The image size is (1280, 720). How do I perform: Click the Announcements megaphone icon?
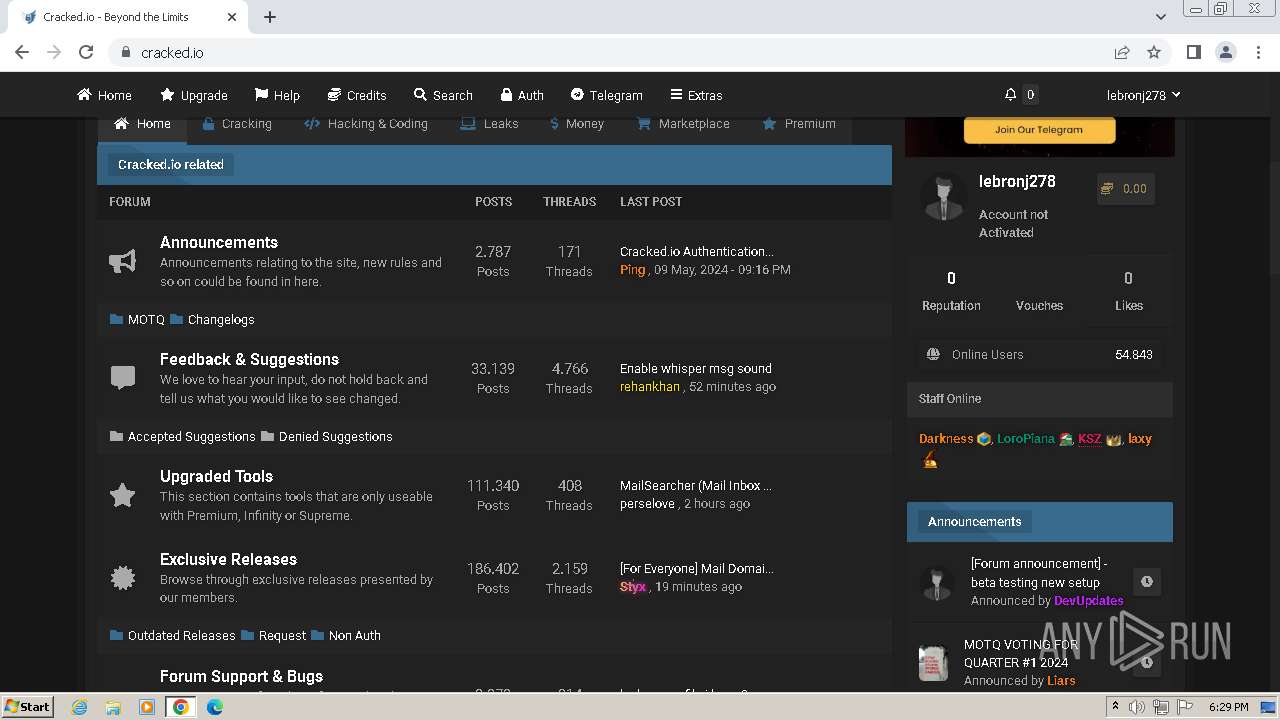point(123,261)
